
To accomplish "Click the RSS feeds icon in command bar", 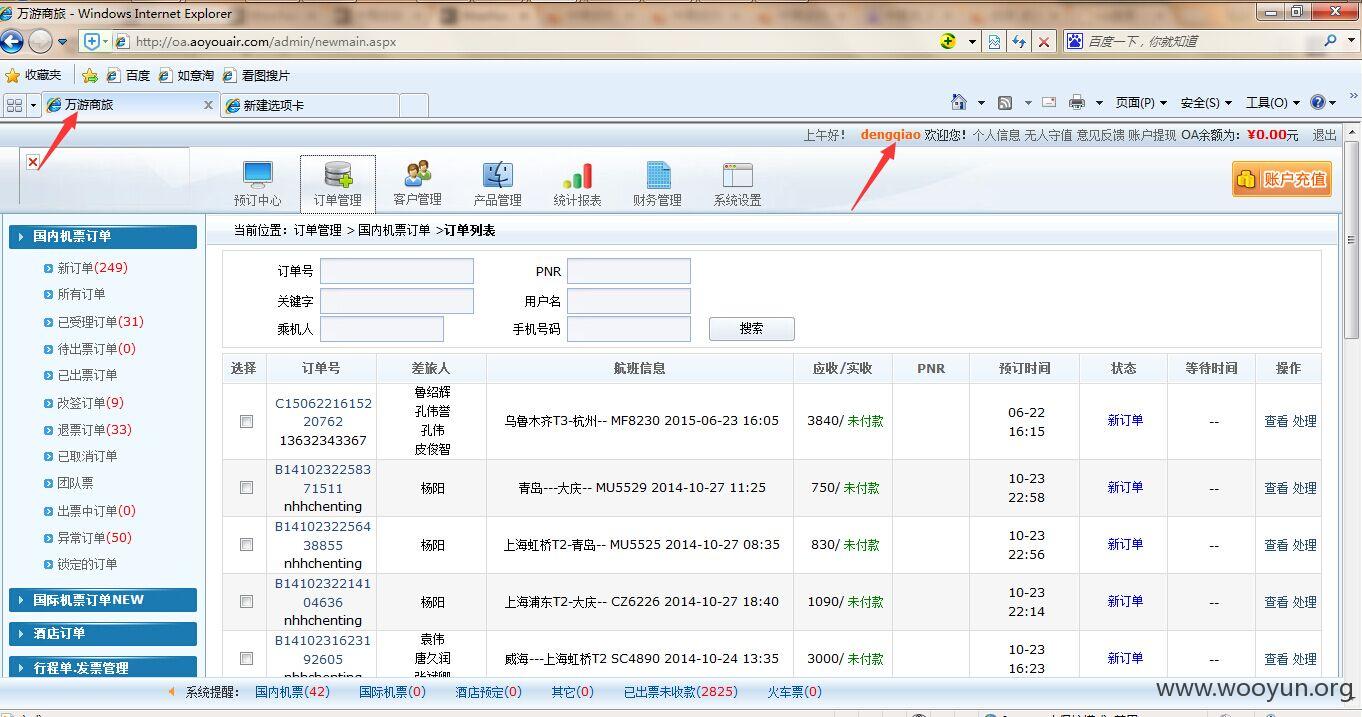I will click(x=1005, y=102).
